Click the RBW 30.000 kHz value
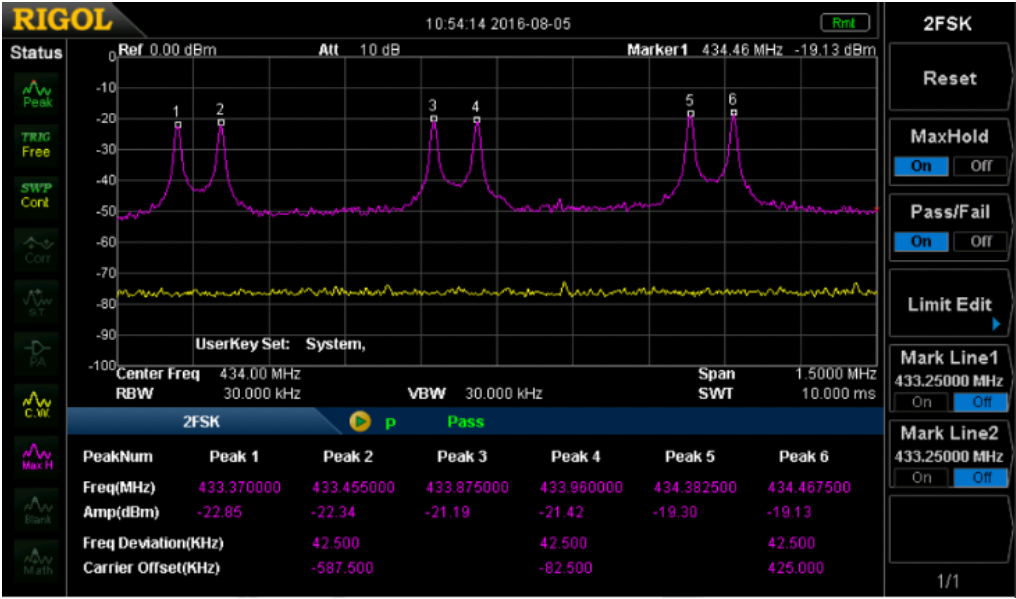 262,393
